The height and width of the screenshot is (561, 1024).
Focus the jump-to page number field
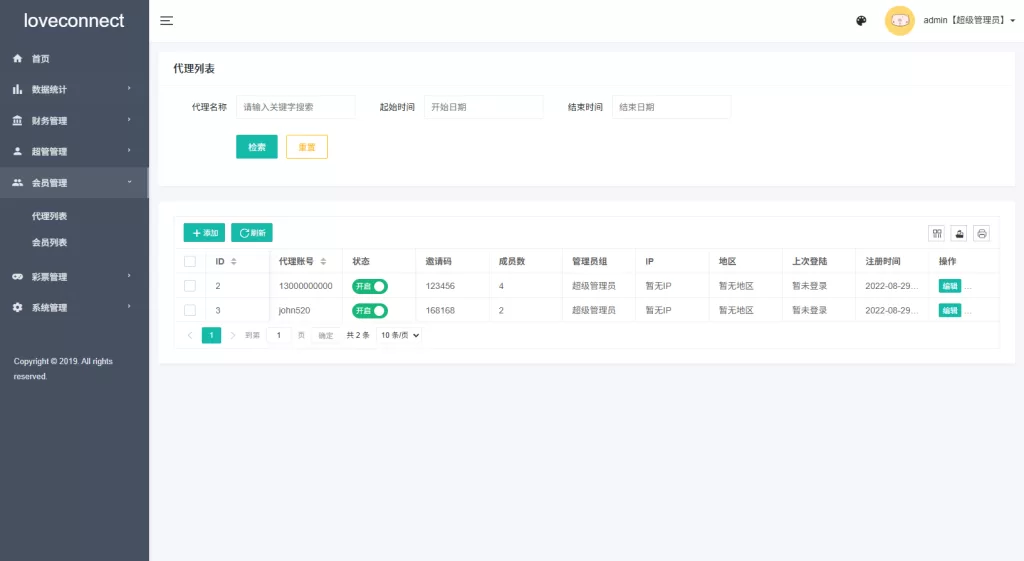[x=279, y=335]
